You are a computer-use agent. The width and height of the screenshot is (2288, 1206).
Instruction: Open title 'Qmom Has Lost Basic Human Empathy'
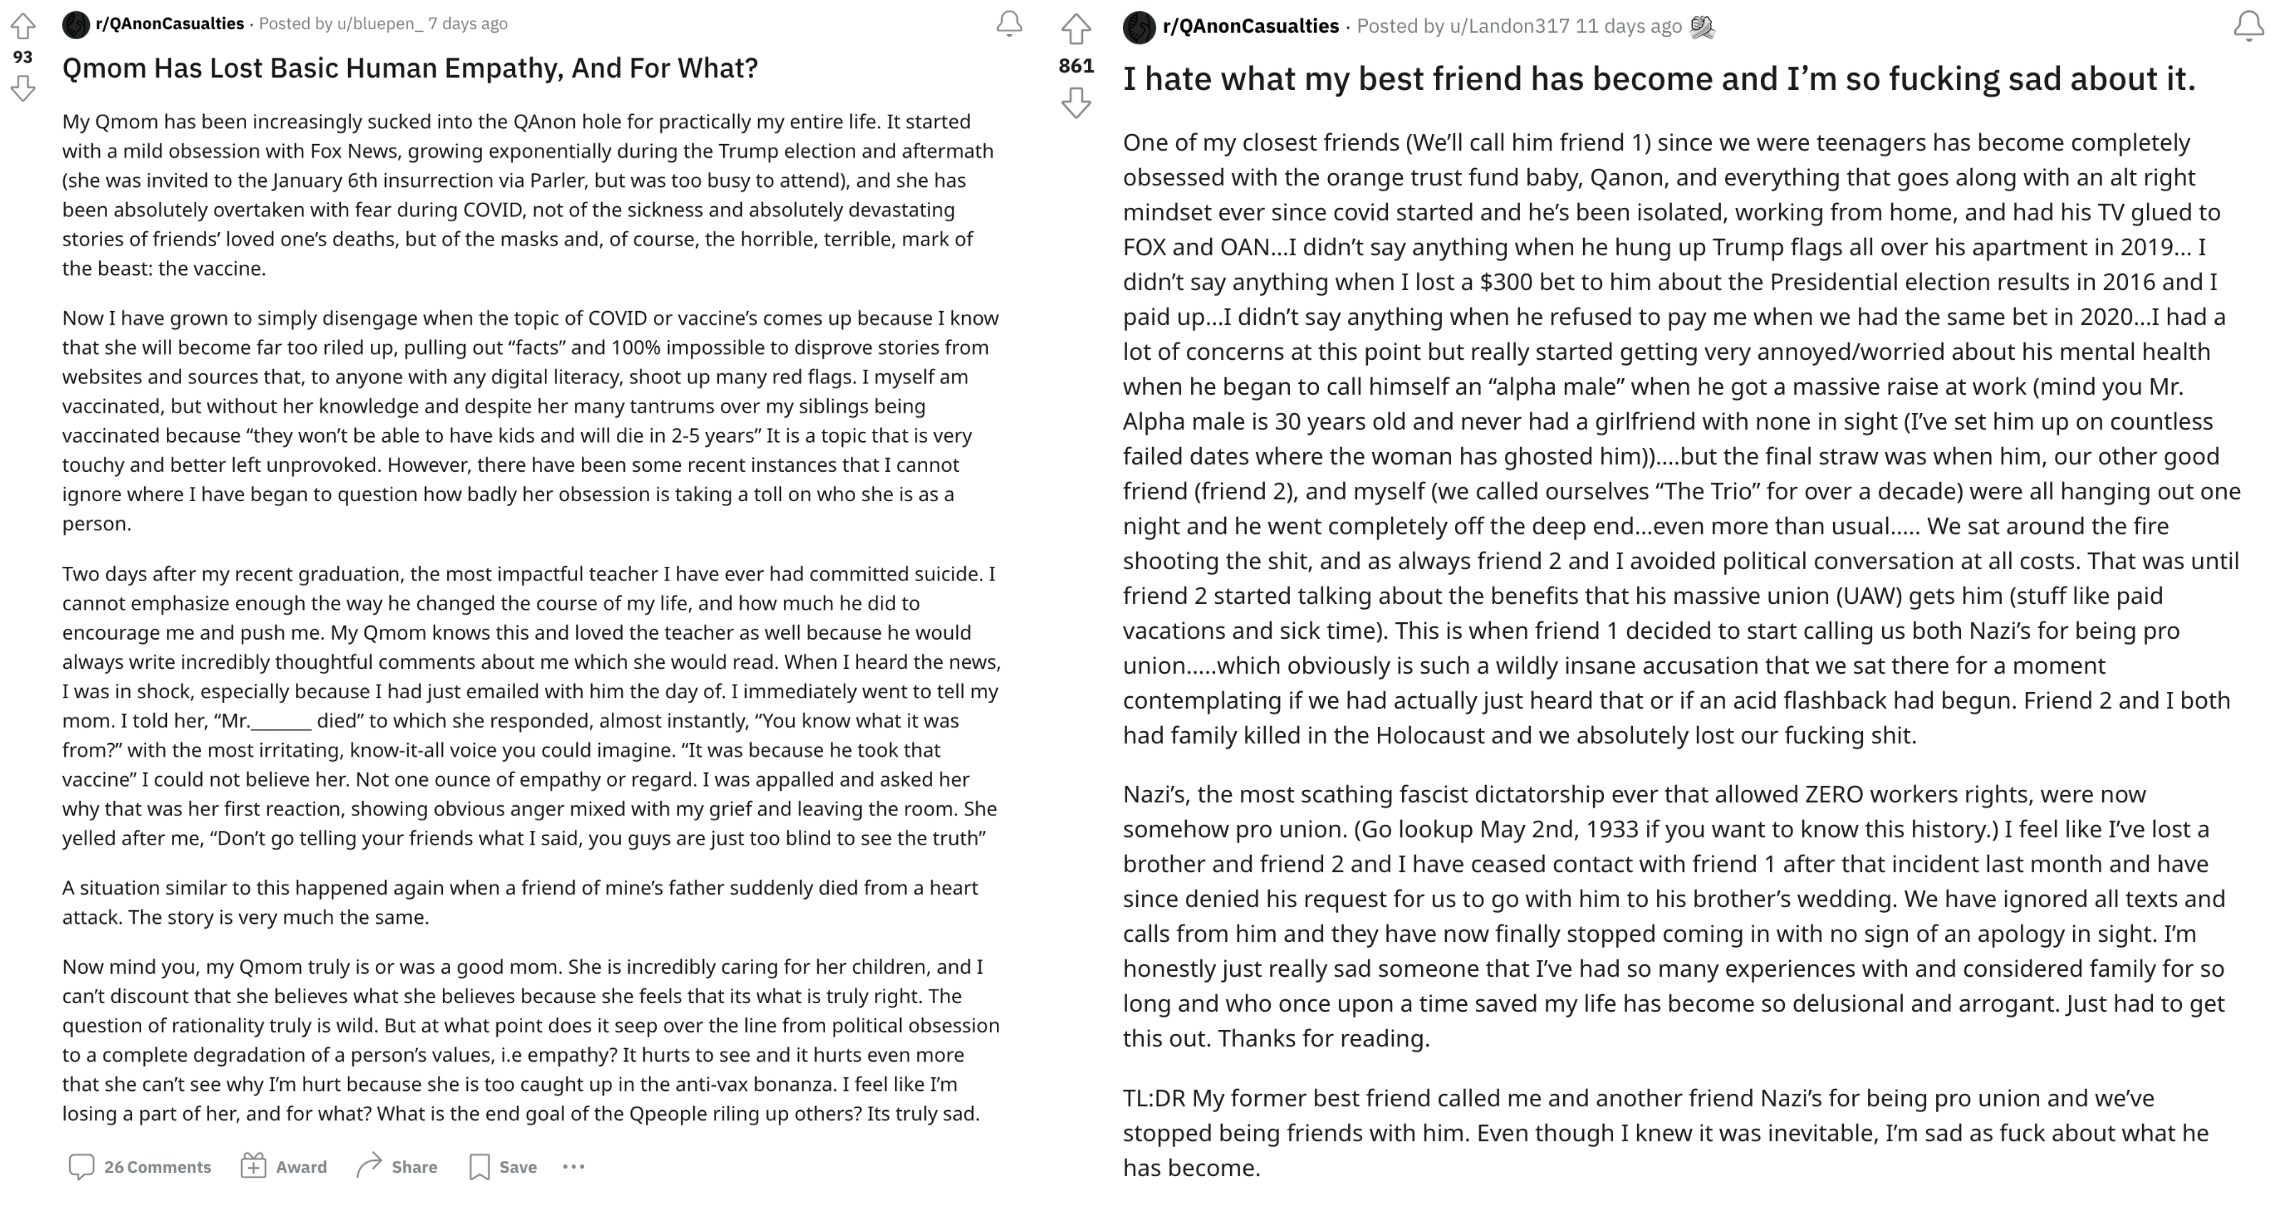tap(410, 68)
